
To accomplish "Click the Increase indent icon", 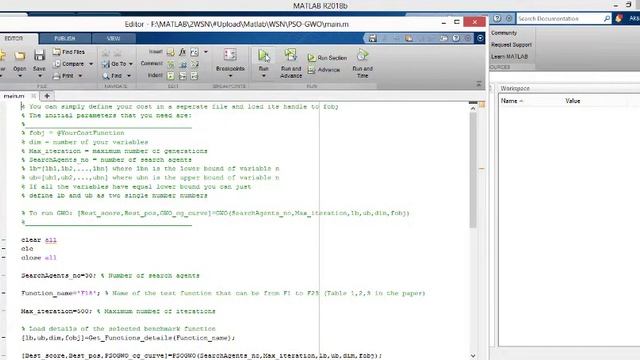I will point(182,76).
